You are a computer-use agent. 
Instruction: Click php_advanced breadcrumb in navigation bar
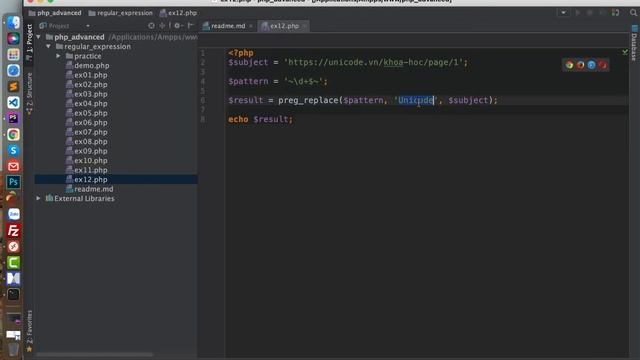[x=55, y=13]
